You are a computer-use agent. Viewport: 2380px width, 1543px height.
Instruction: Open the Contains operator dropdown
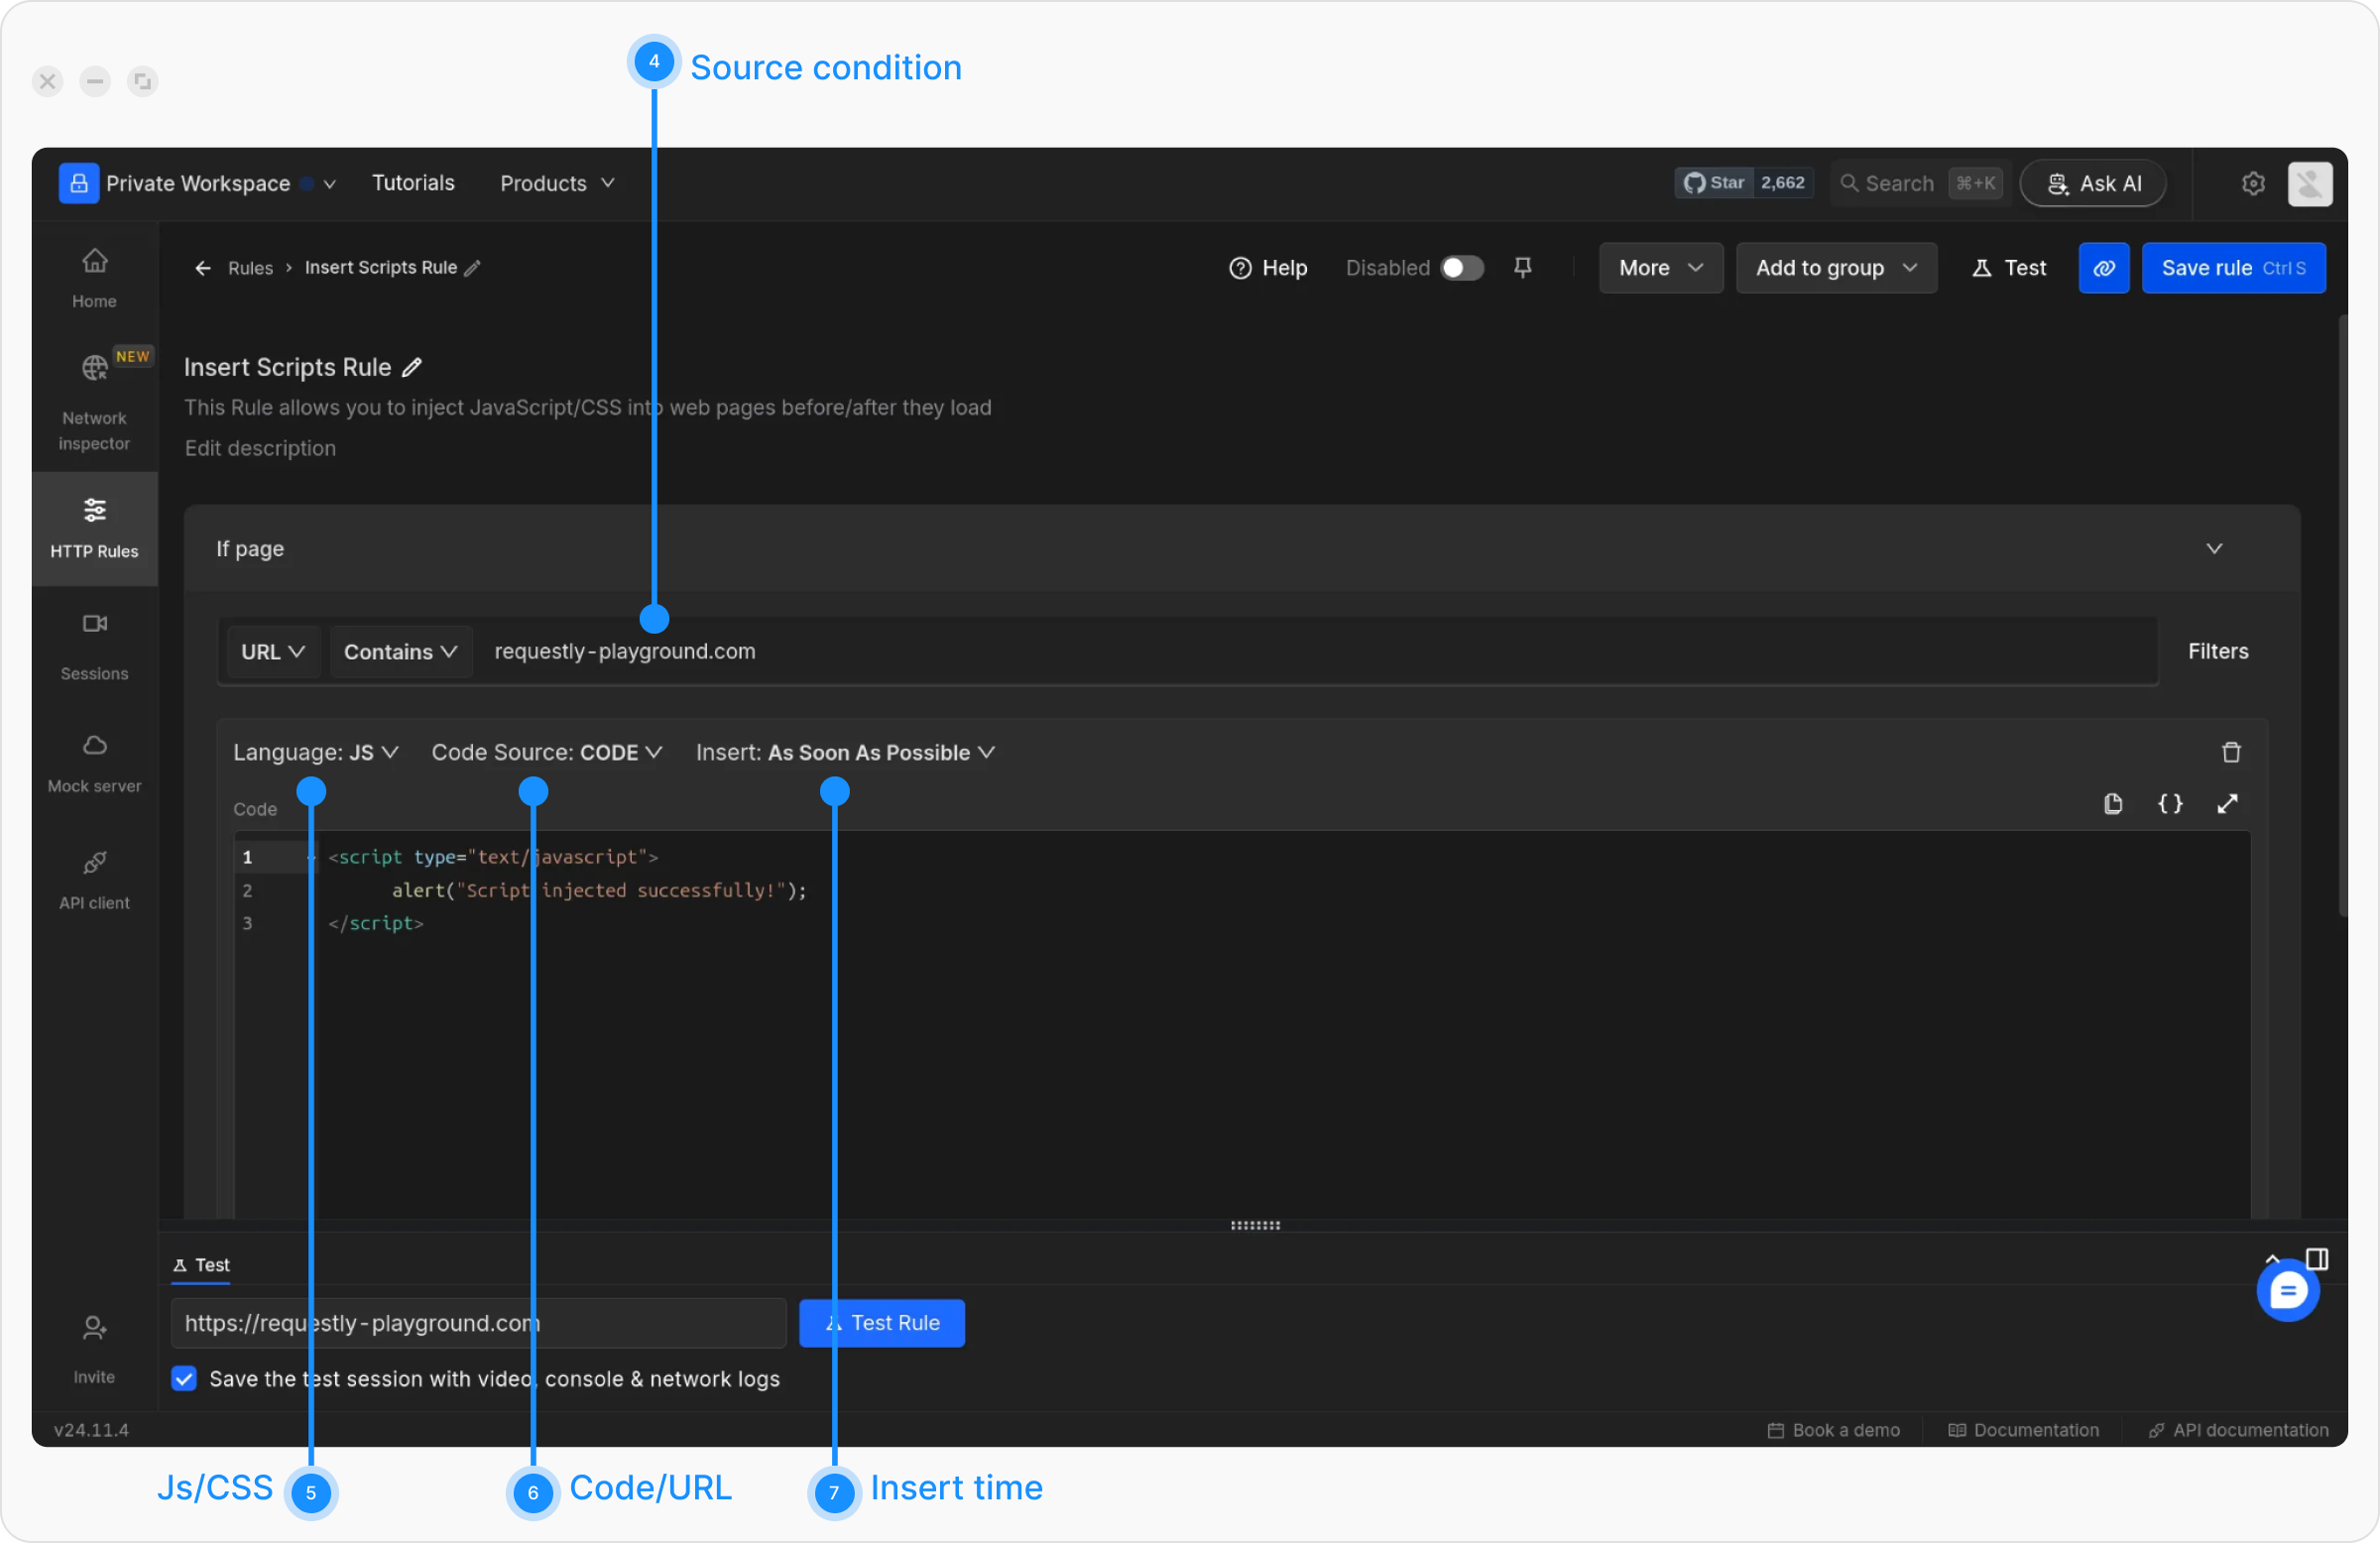pos(400,652)
